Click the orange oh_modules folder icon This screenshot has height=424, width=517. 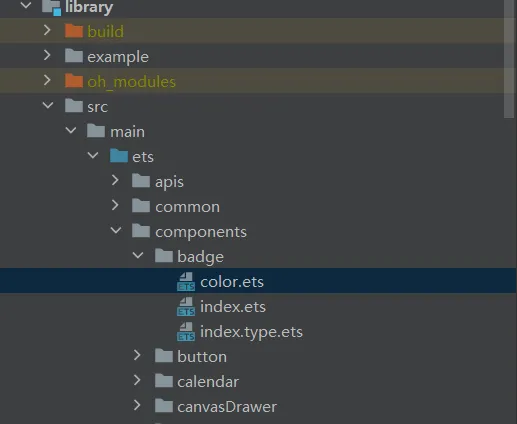click(x=74, y=81)
